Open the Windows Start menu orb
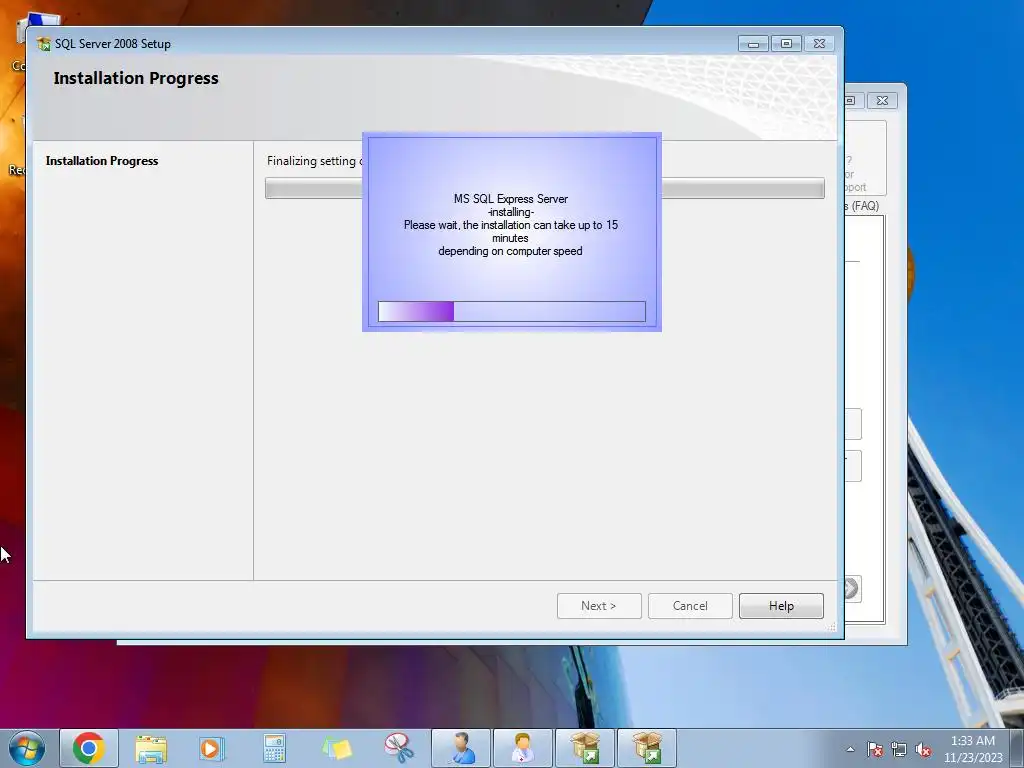This screenshot has width=1024, height=768. tap(27, 748)
